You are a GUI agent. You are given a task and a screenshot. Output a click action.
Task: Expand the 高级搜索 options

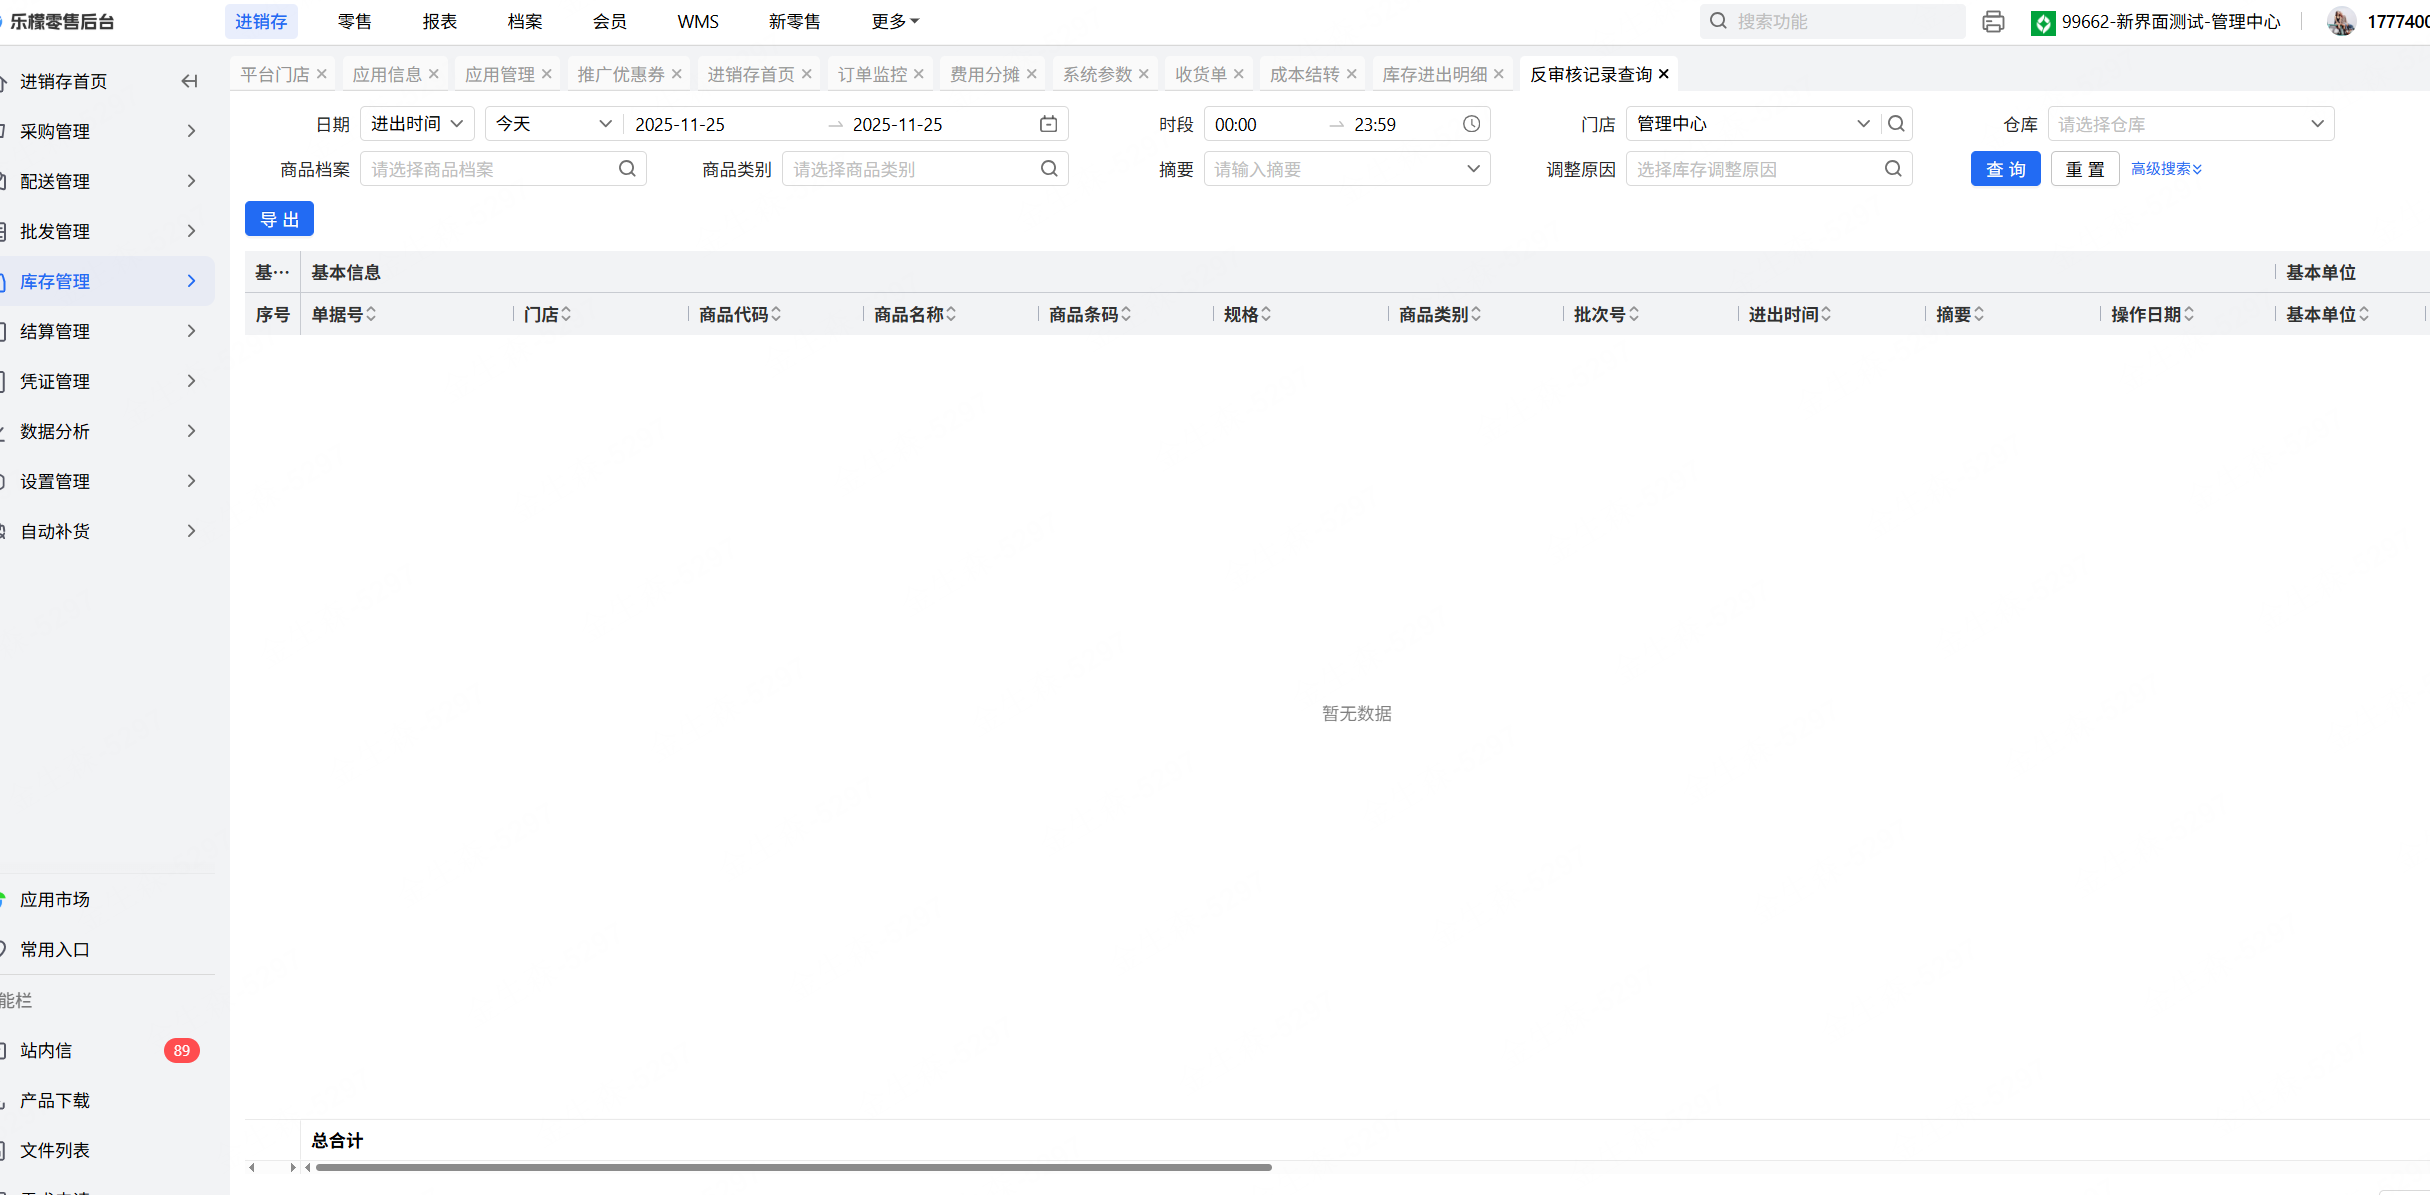(2166, 169)
